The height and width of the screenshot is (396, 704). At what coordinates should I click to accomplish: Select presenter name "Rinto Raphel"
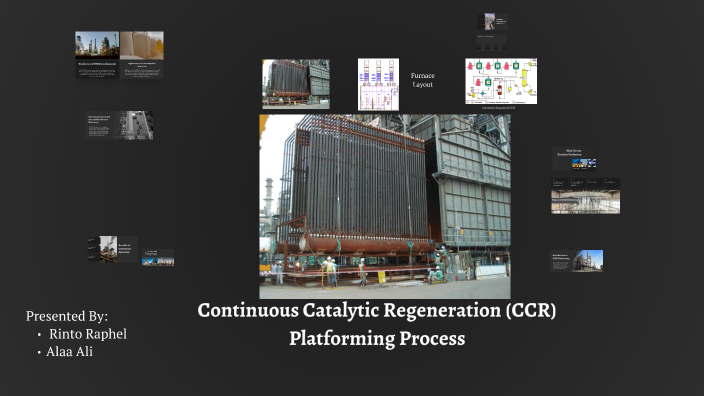[x=88, y=334]
